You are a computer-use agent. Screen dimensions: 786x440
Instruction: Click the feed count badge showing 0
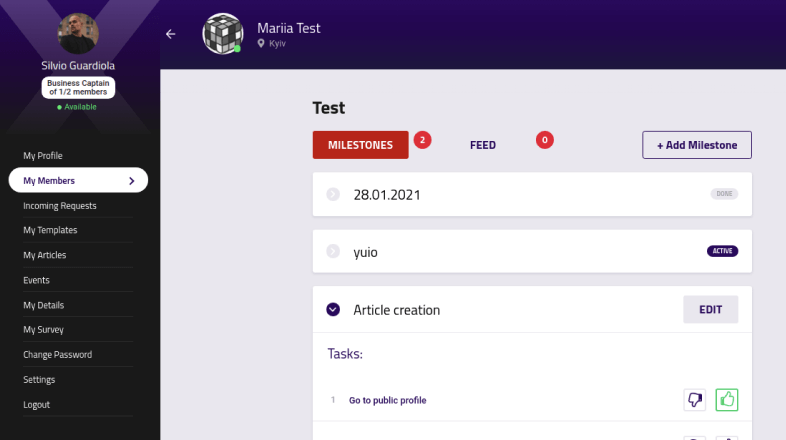click(x=544, y=140)
